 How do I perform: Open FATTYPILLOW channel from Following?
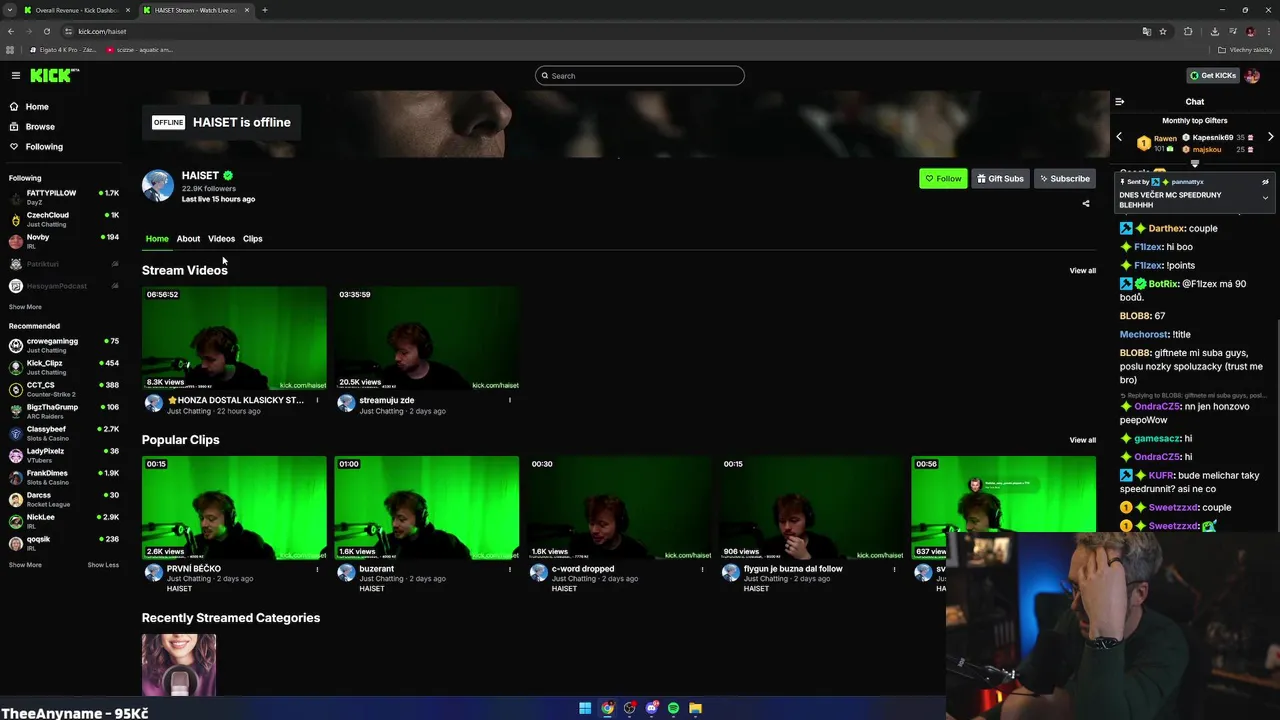click(x=62, y=197)
